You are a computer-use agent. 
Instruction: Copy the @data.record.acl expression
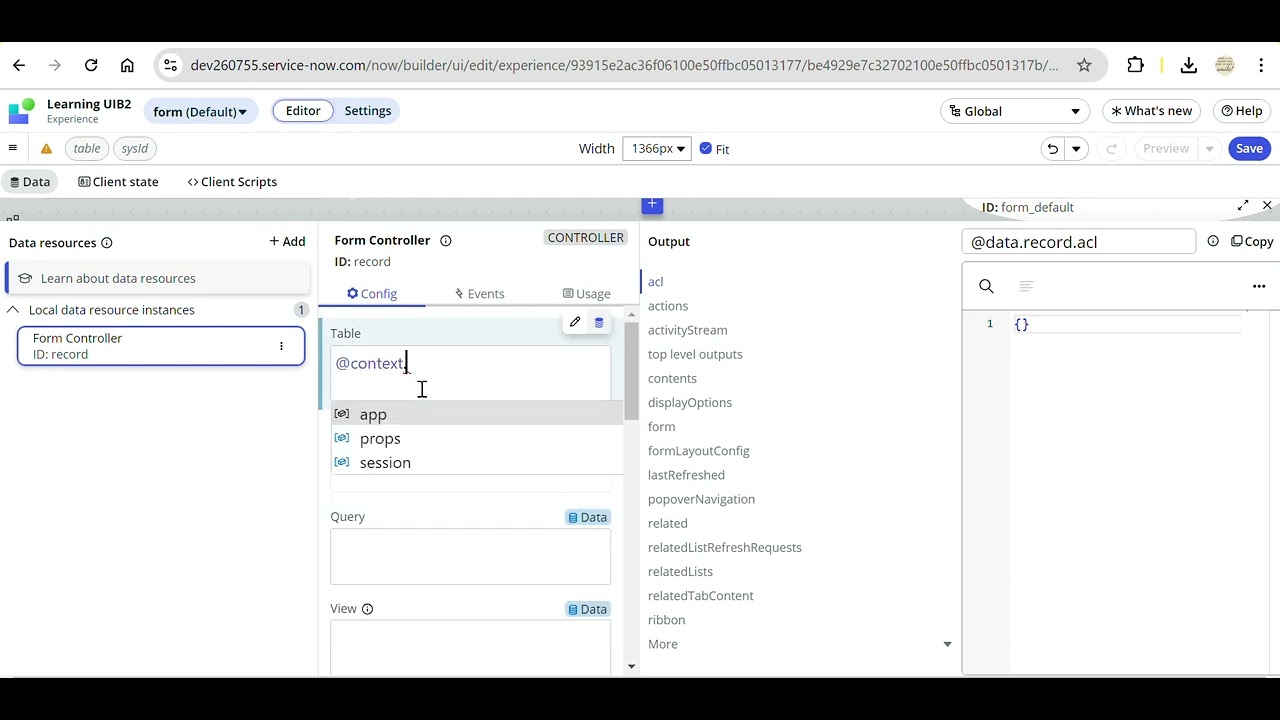(1251, 241)
